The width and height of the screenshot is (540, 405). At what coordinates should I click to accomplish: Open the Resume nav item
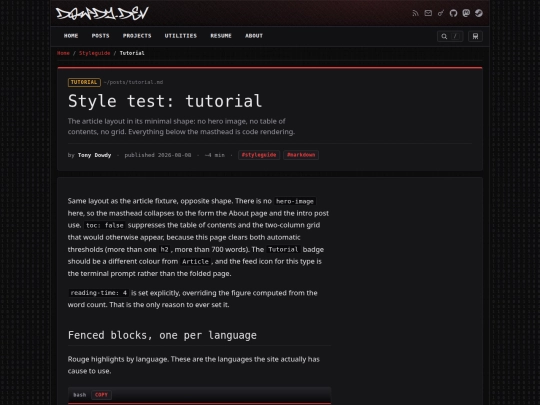click(221, 36)
